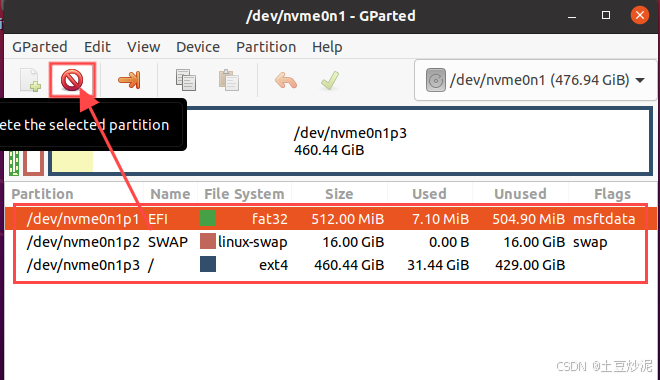Open the /dev/nvme0n1 device dropdown

click(535, 80)
